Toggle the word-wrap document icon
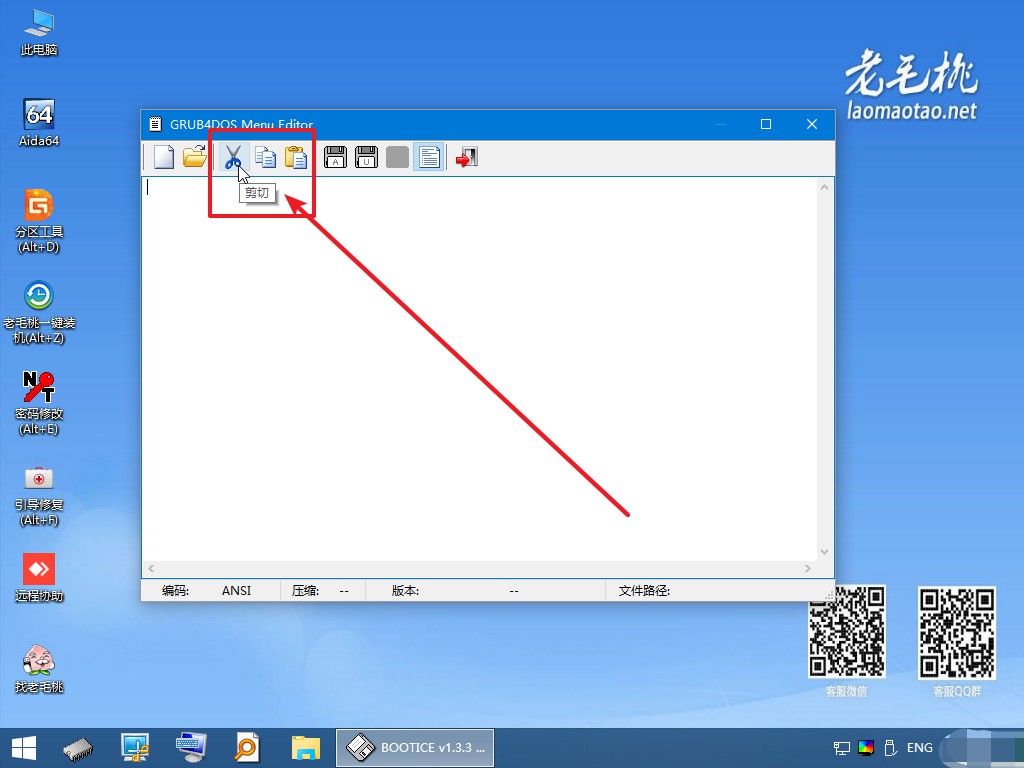Viewport: 1024px width, 768px height. 429,157
